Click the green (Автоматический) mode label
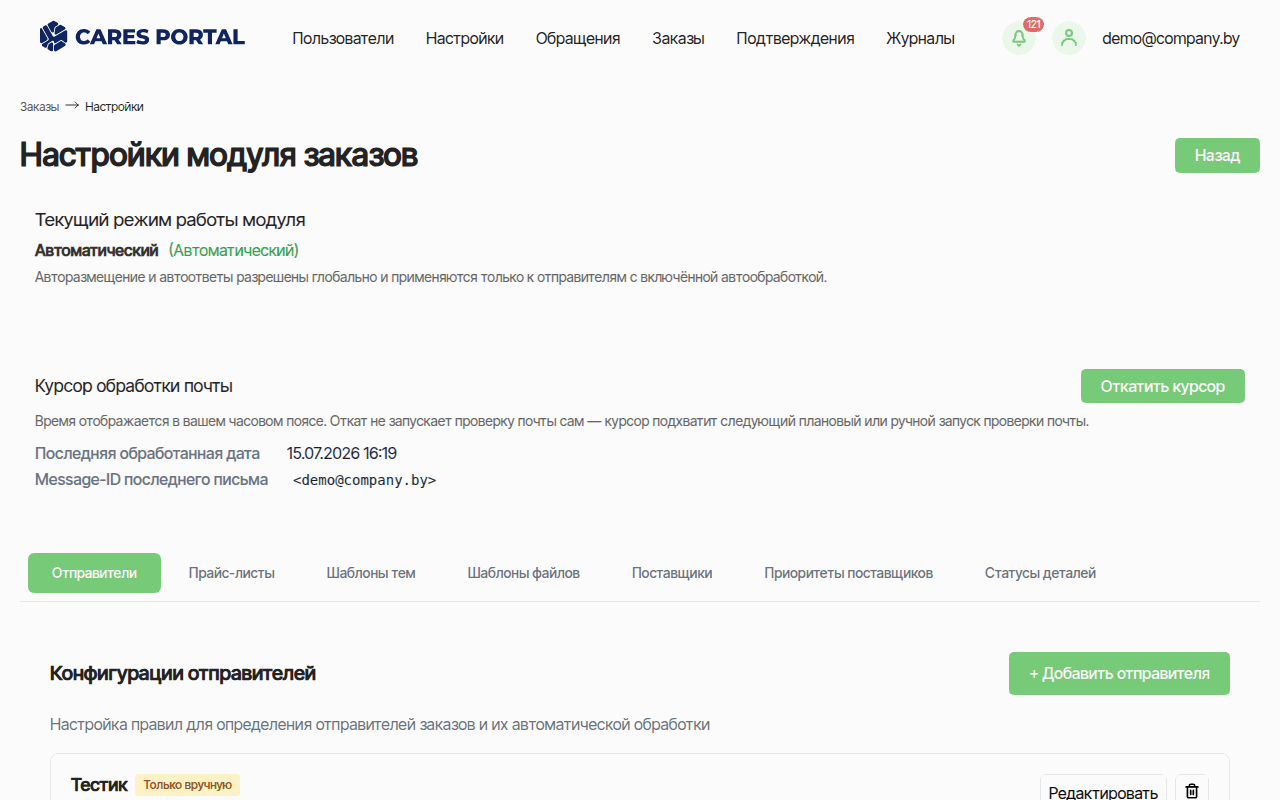The image size is (1280, 800). click(234, 250)
